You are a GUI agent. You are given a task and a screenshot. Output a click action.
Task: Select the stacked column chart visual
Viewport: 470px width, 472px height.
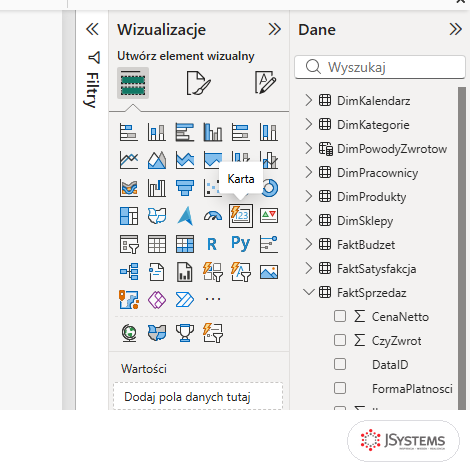(157, 132)
